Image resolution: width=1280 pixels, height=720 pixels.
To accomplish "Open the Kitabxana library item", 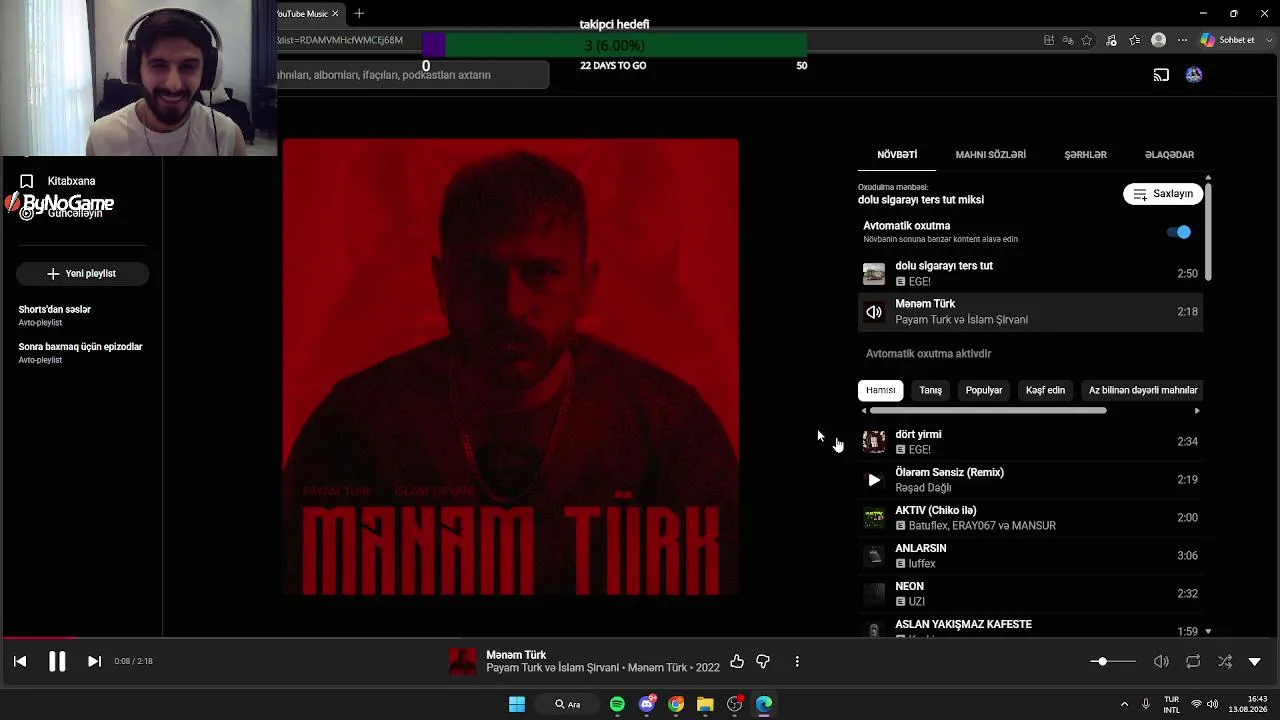I will click(x=72, y=181).
